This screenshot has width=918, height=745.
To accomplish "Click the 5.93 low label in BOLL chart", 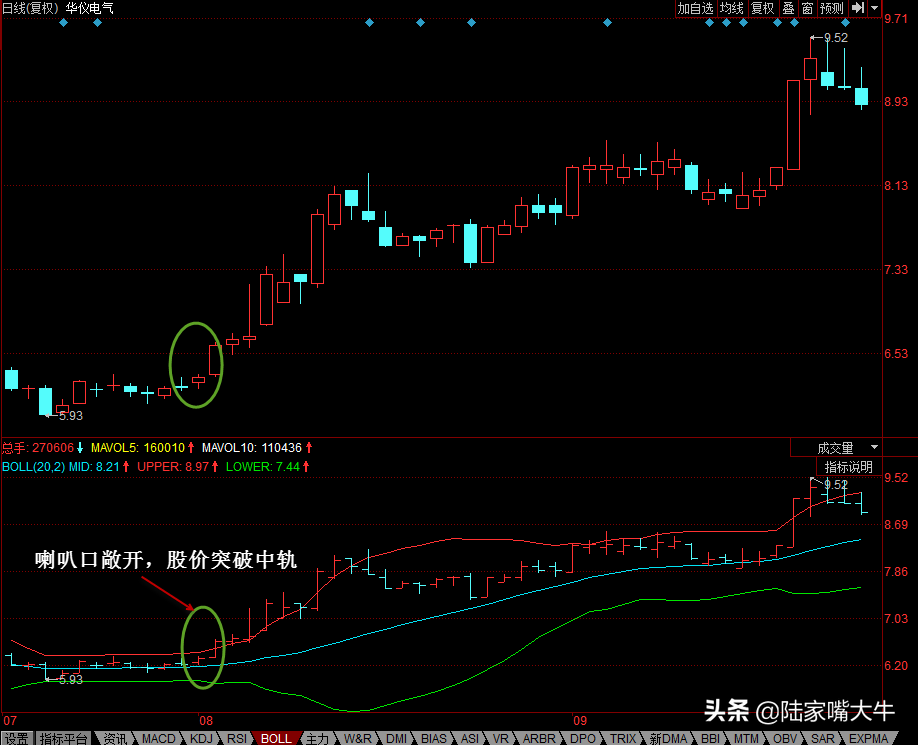I will click(70, 679).
